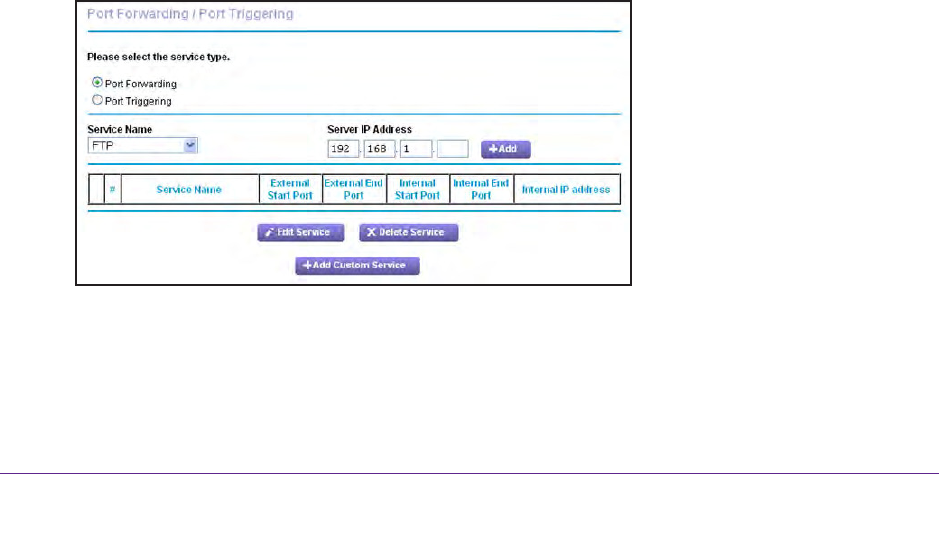Open the Service Name dropdown showing FTP
Viewport: 939px width, 543px height.
pyautogui.click(x=143, y=145)
